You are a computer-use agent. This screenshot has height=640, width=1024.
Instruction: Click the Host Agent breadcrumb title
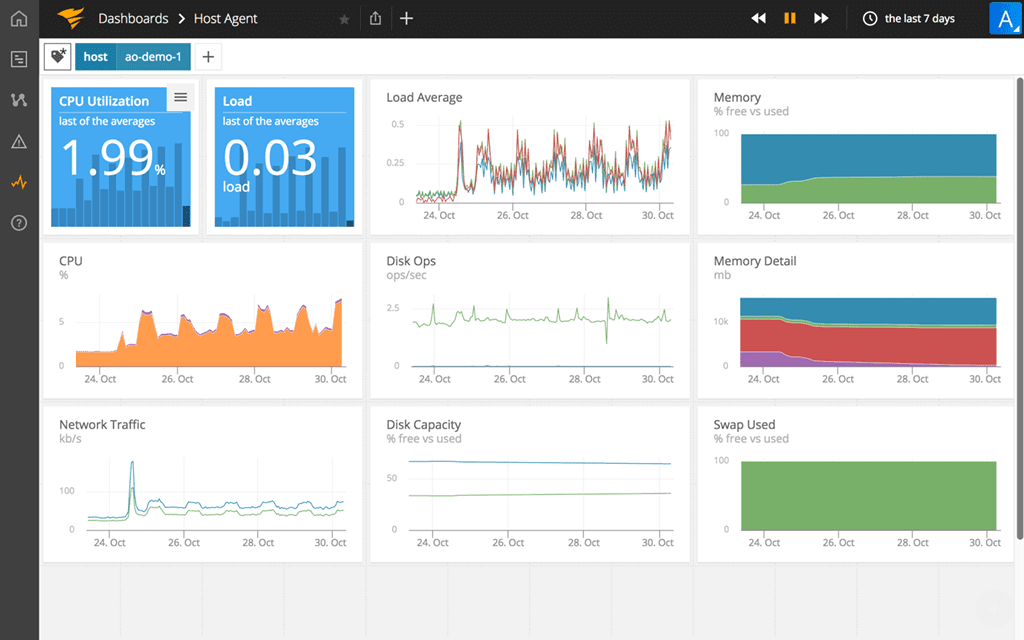pyautogui.click(x=228, y=18)
